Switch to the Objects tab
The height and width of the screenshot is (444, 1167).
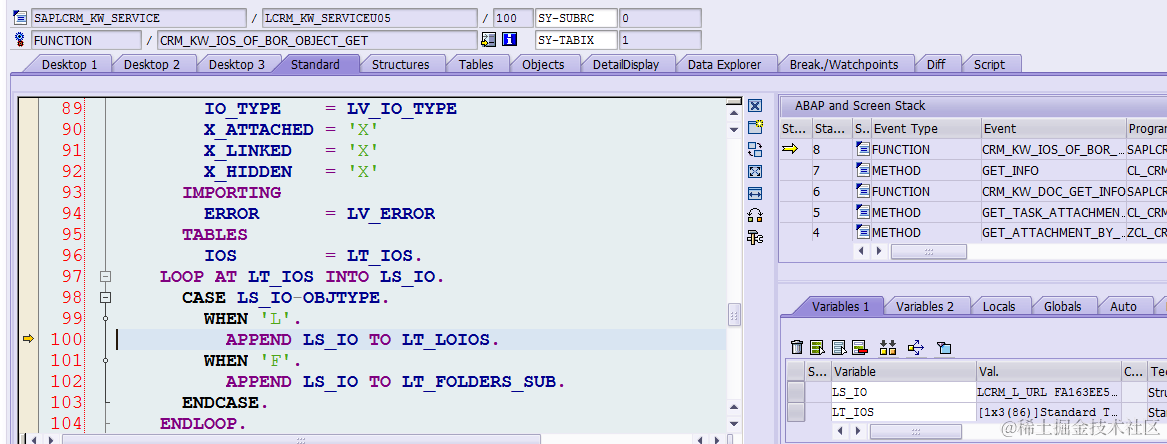coord(543,65)
